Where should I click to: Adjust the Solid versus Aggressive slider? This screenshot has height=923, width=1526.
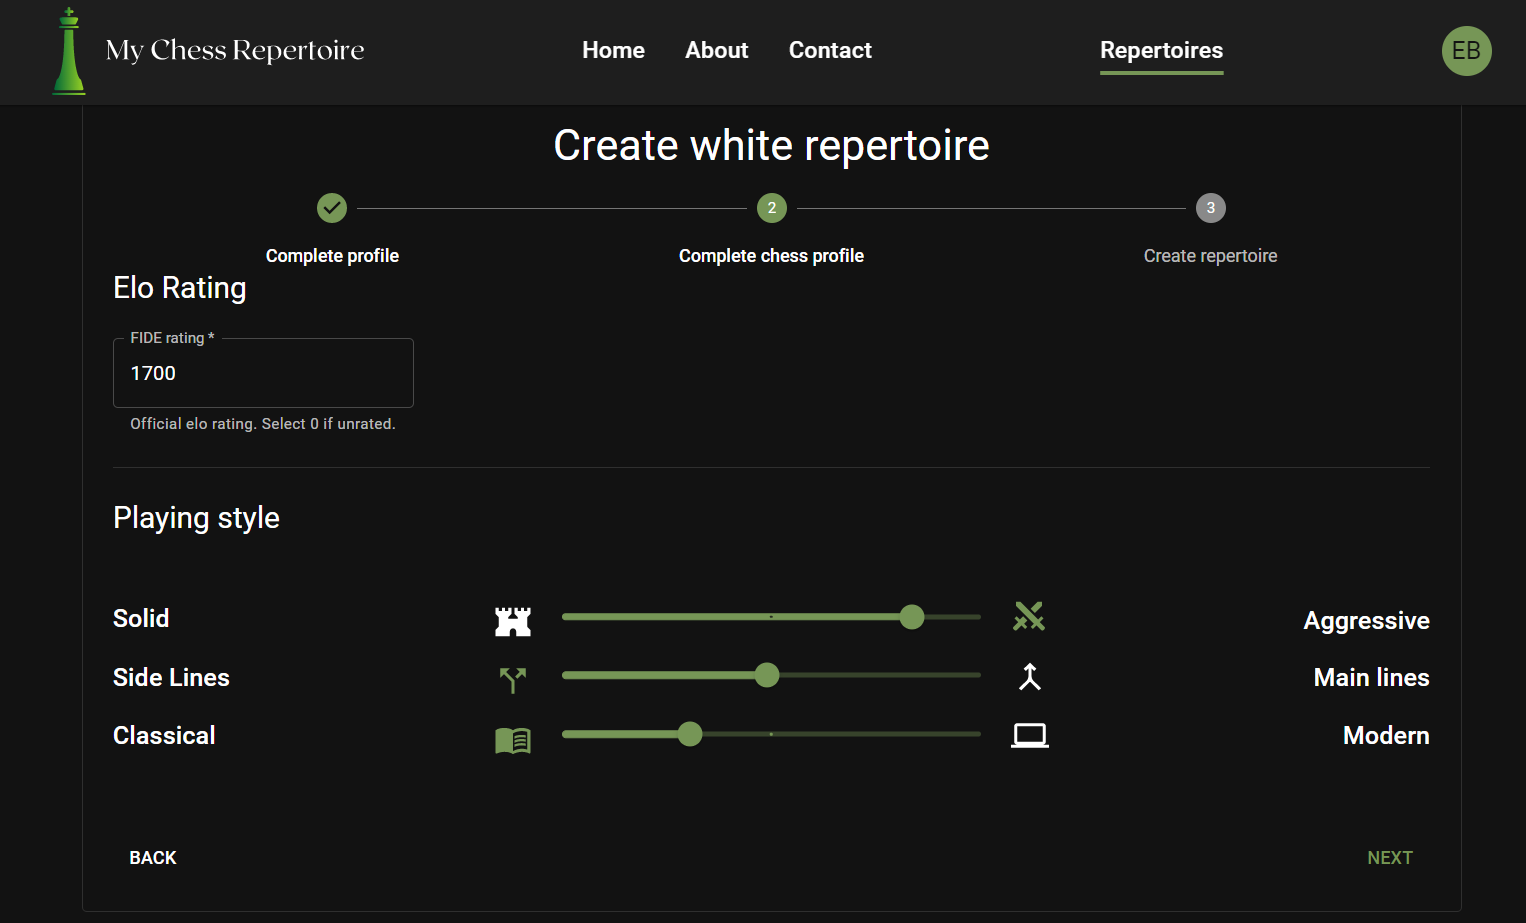click(911, 617)
